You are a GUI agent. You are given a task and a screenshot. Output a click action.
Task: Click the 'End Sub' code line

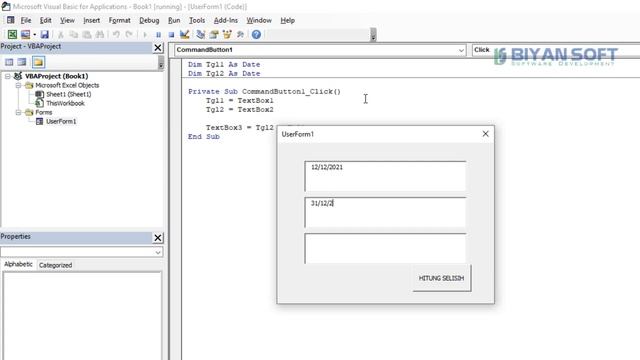(x=204, y=137)
